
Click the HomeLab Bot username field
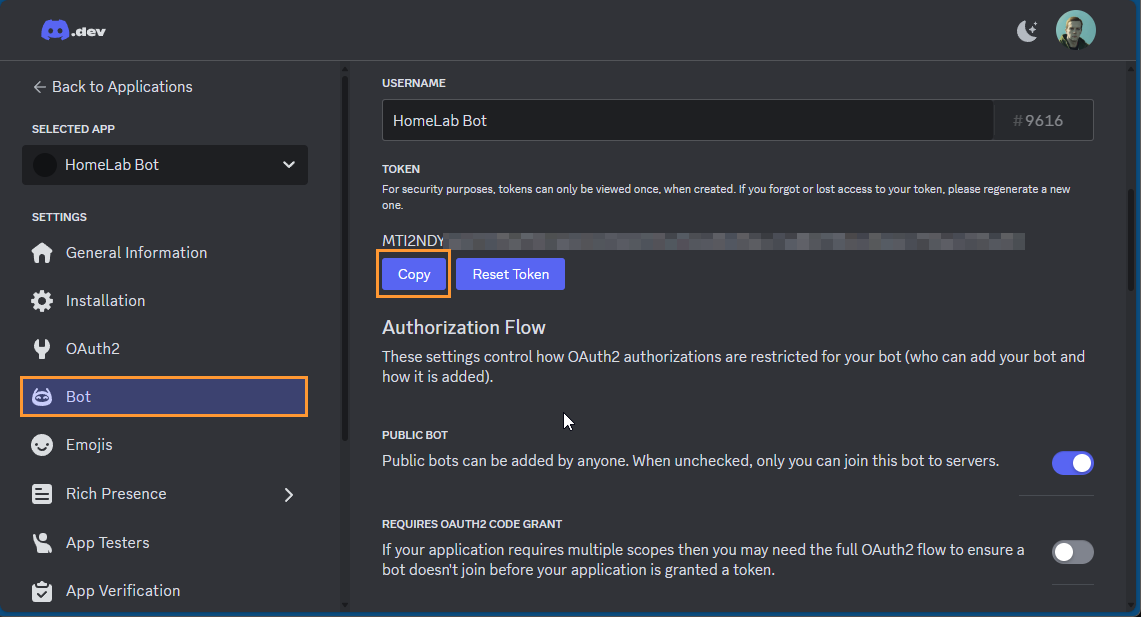point(687,120)
